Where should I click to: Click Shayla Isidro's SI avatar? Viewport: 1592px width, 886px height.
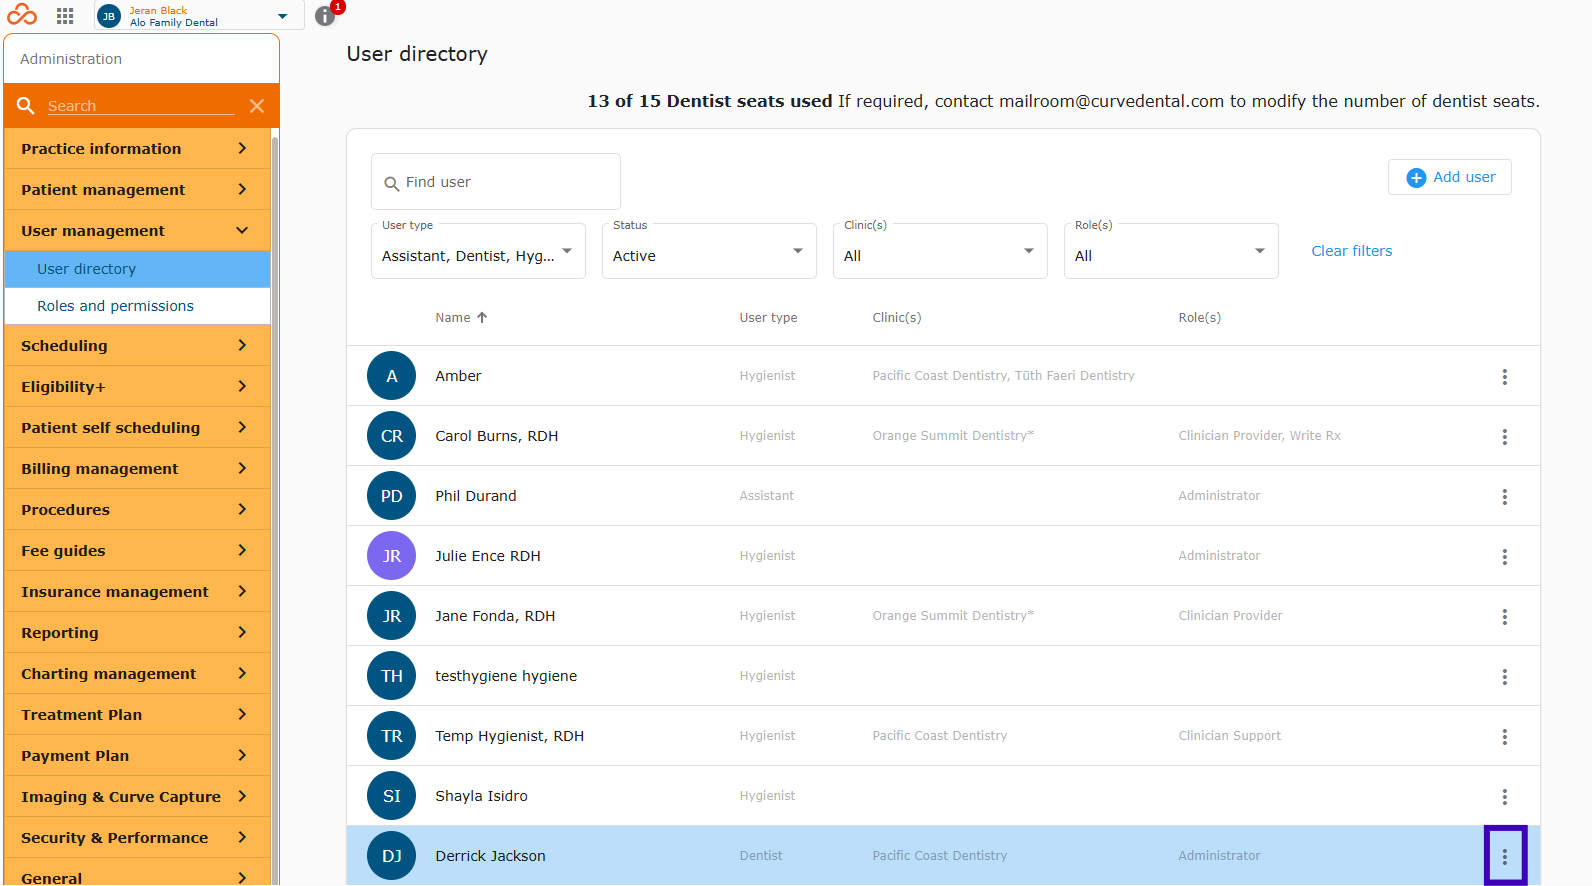pyautogui.click(x=392, y=796)
